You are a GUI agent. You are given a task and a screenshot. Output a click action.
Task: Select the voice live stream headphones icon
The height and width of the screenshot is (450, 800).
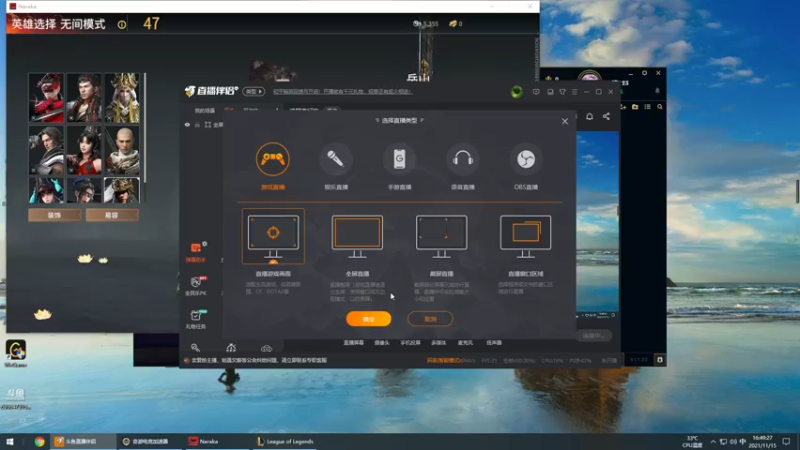click(463, 159)
